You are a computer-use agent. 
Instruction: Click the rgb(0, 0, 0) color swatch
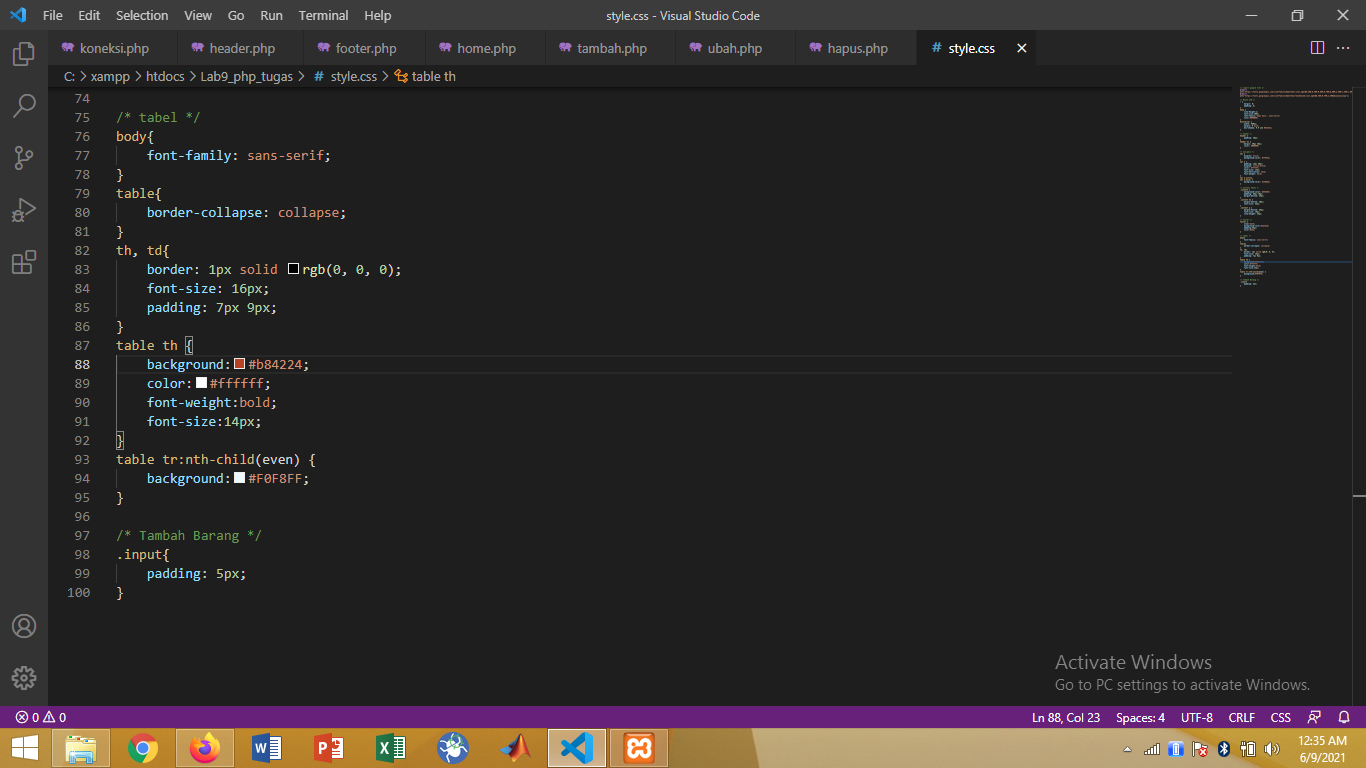294,269
